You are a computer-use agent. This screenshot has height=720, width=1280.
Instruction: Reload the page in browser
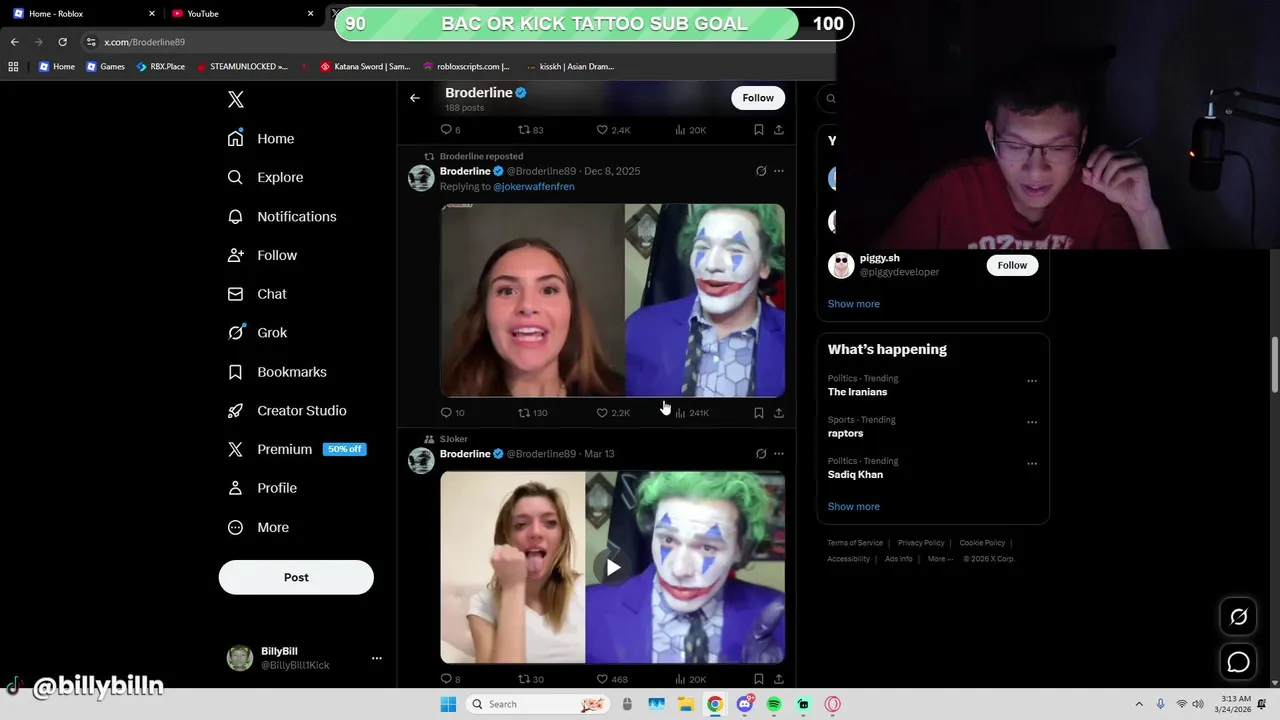point(62,42)
